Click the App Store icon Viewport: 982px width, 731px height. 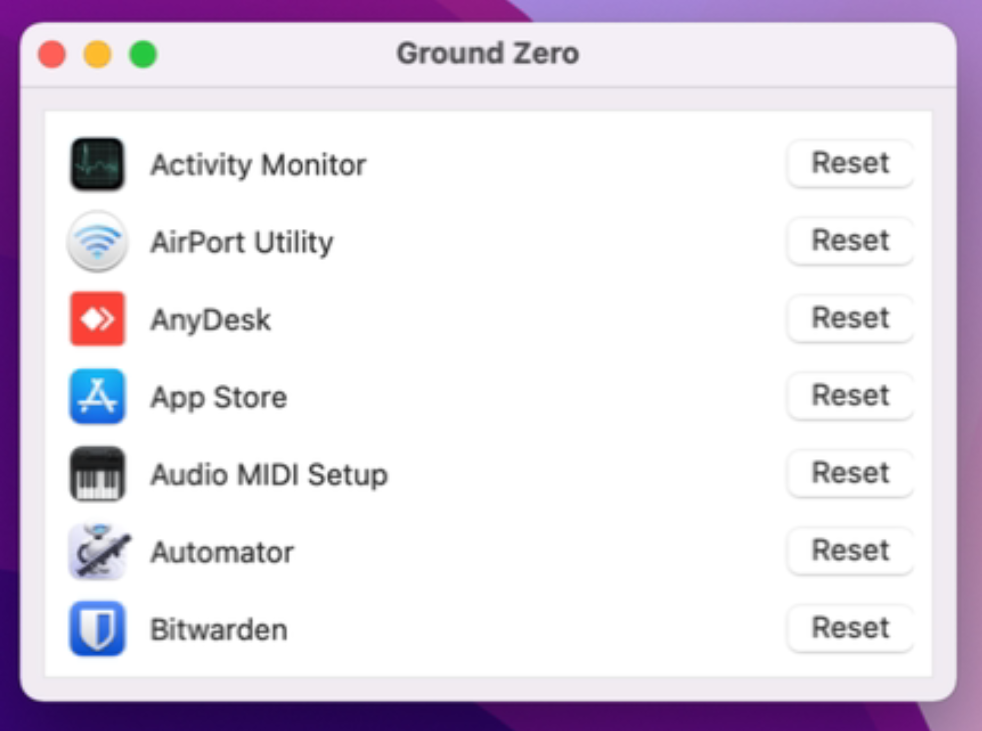pos(97,397)
